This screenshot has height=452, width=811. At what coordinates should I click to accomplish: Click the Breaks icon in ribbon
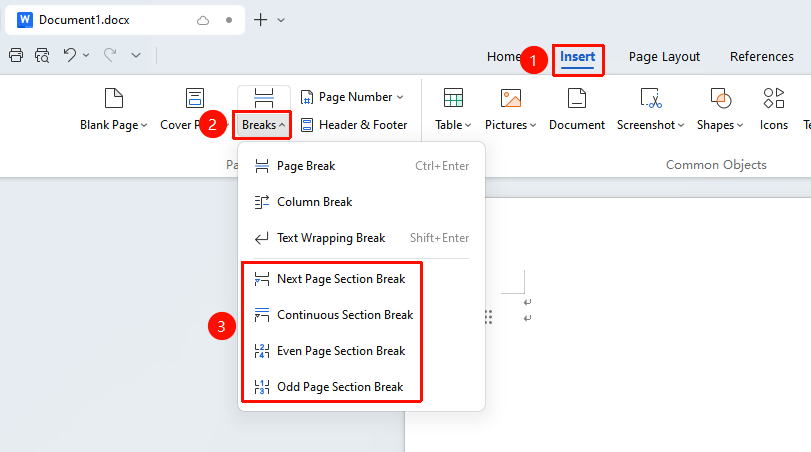pos(264,98)
